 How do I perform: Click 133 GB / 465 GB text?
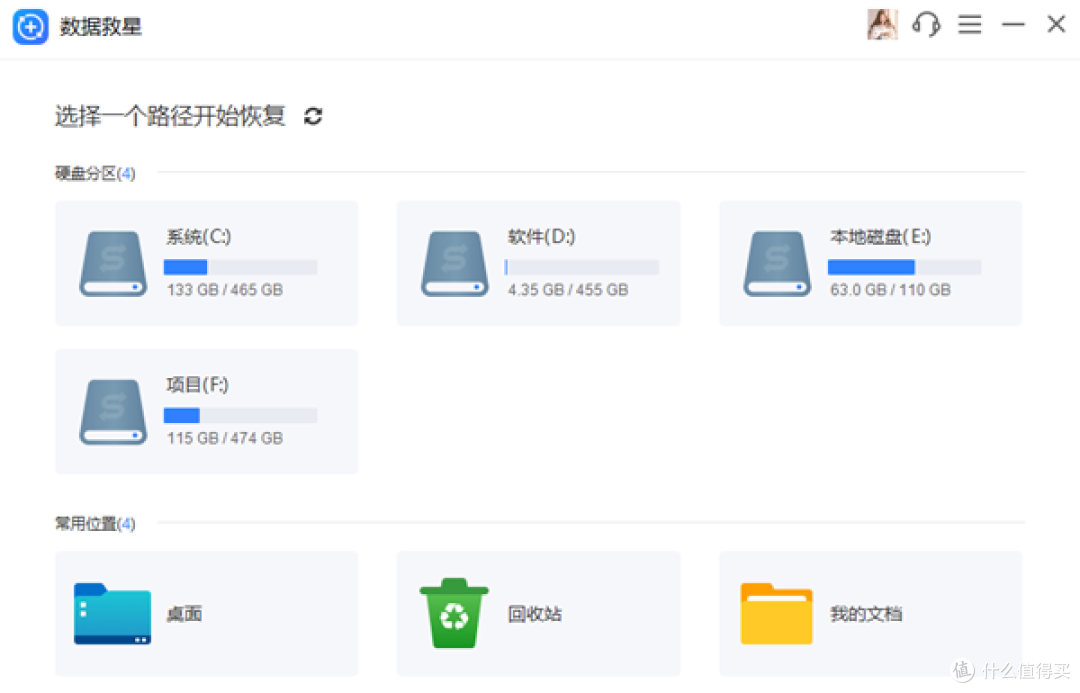click(225, 290)
